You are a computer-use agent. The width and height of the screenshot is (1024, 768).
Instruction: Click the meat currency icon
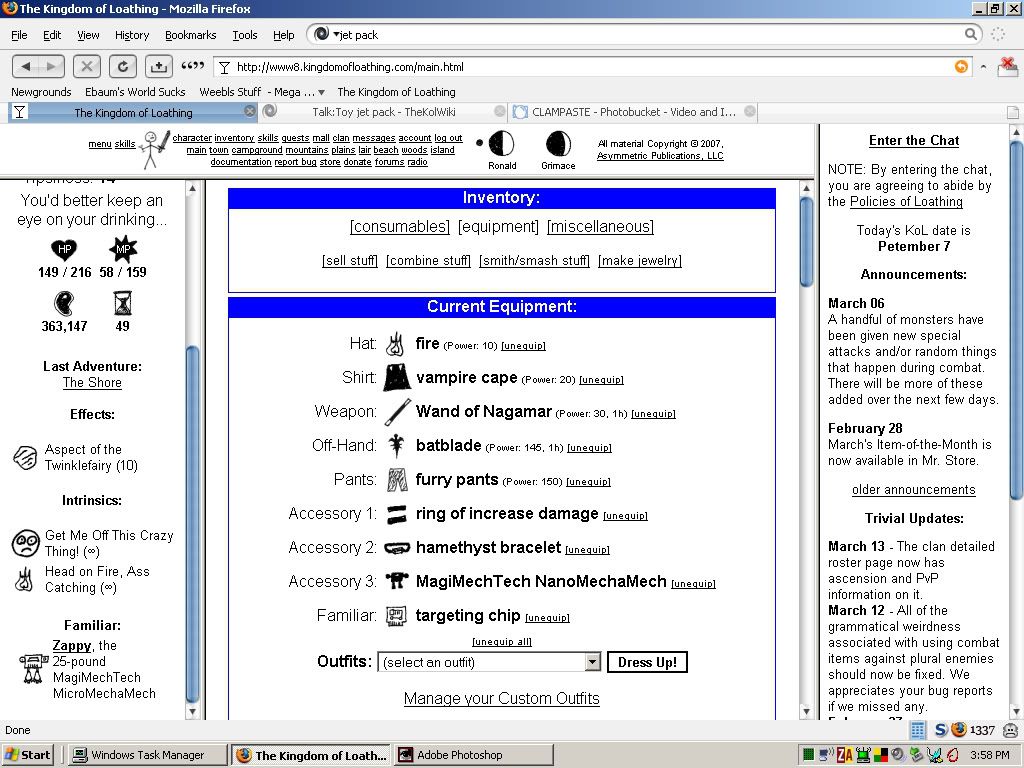pyautogui.click(x=63, y=304)
